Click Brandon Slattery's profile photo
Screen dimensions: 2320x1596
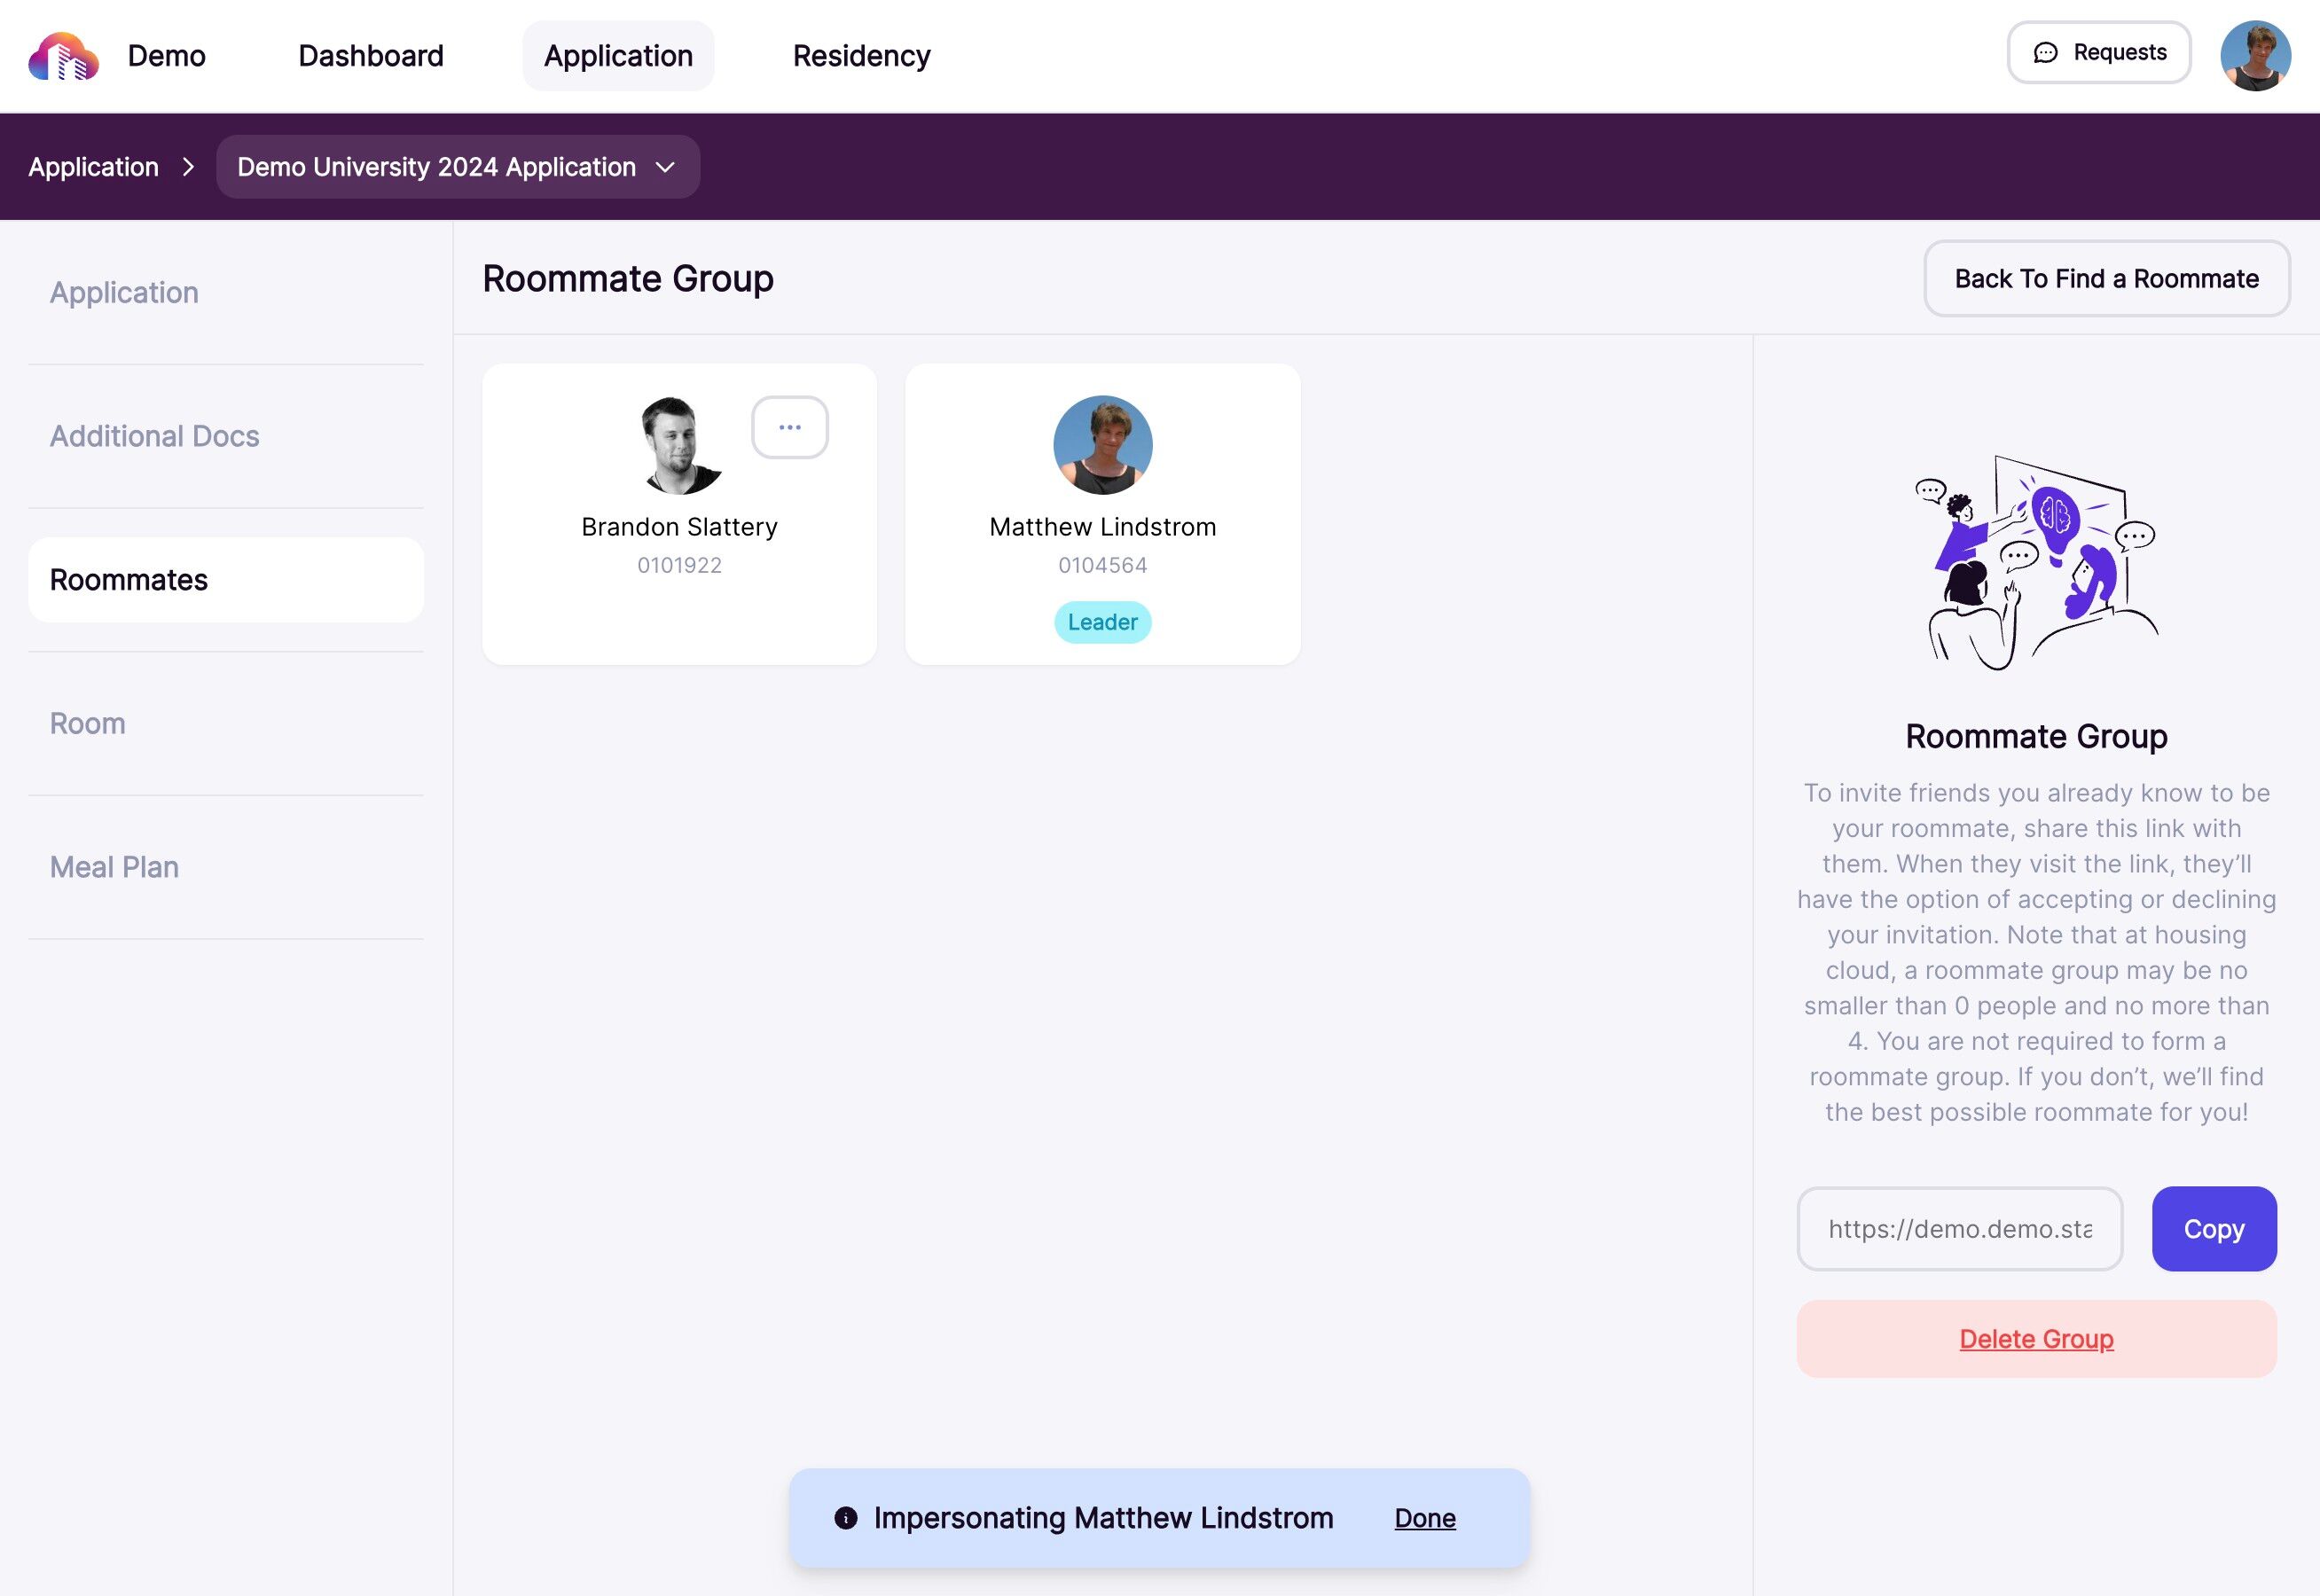(679, 445)
